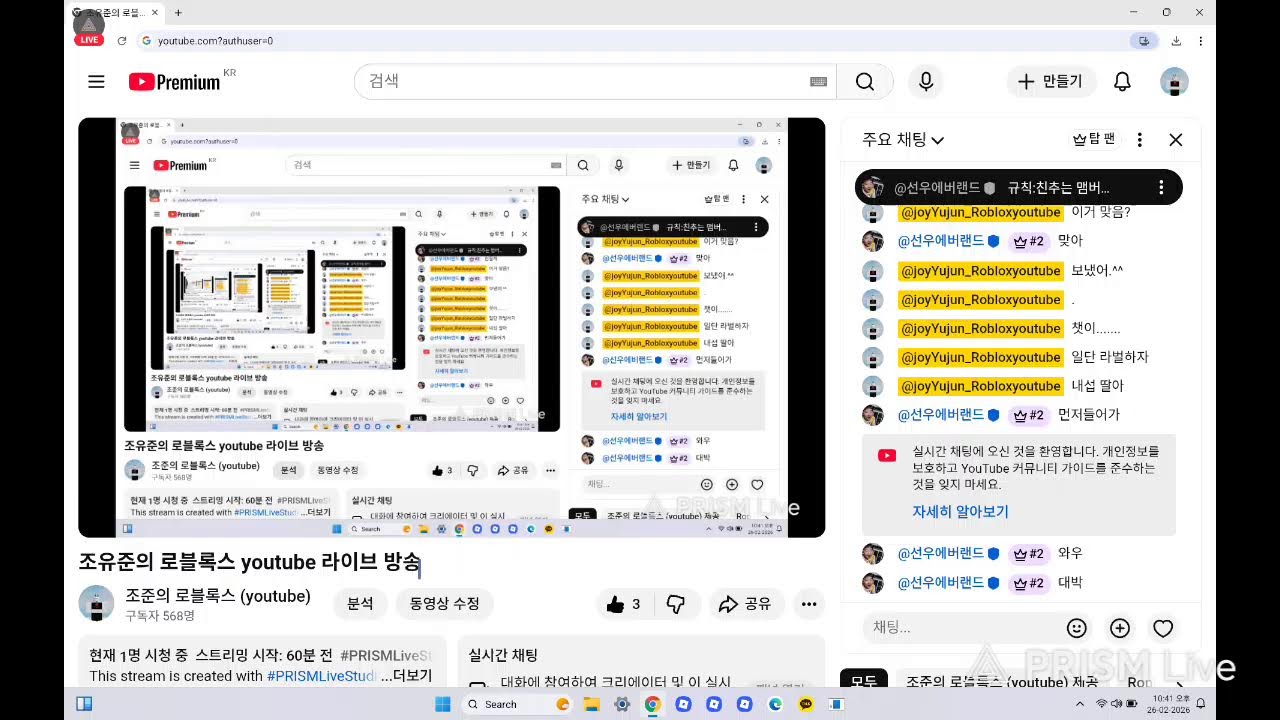Click the 채팅... message input field
Screen dimensions: 1280x720
click(962, 628)
